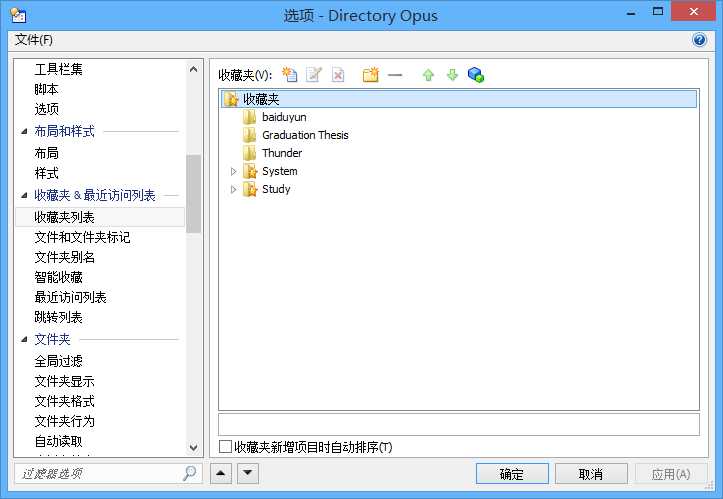Viewport: 723px width, 499px height.
Task: Expand the Study folder in tree
Action: coord(233,190)
